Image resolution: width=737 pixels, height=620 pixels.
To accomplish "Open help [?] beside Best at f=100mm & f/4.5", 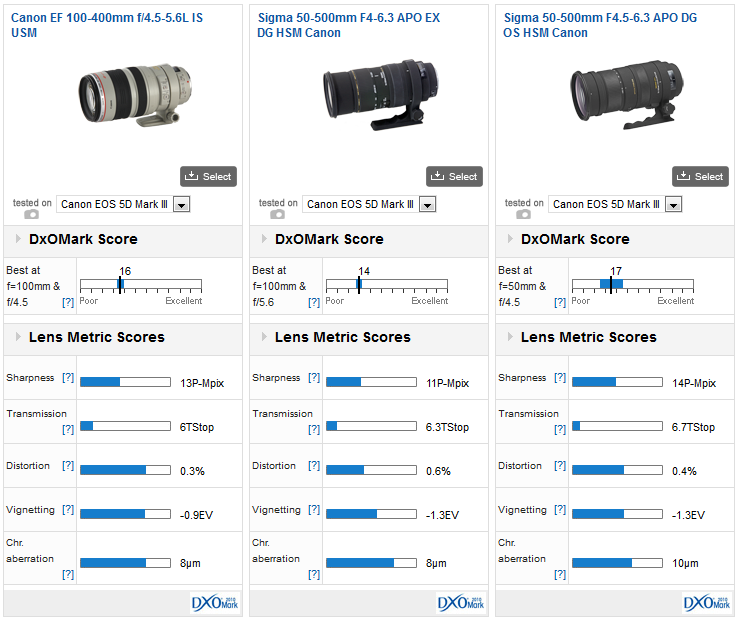I will (68, 302).
